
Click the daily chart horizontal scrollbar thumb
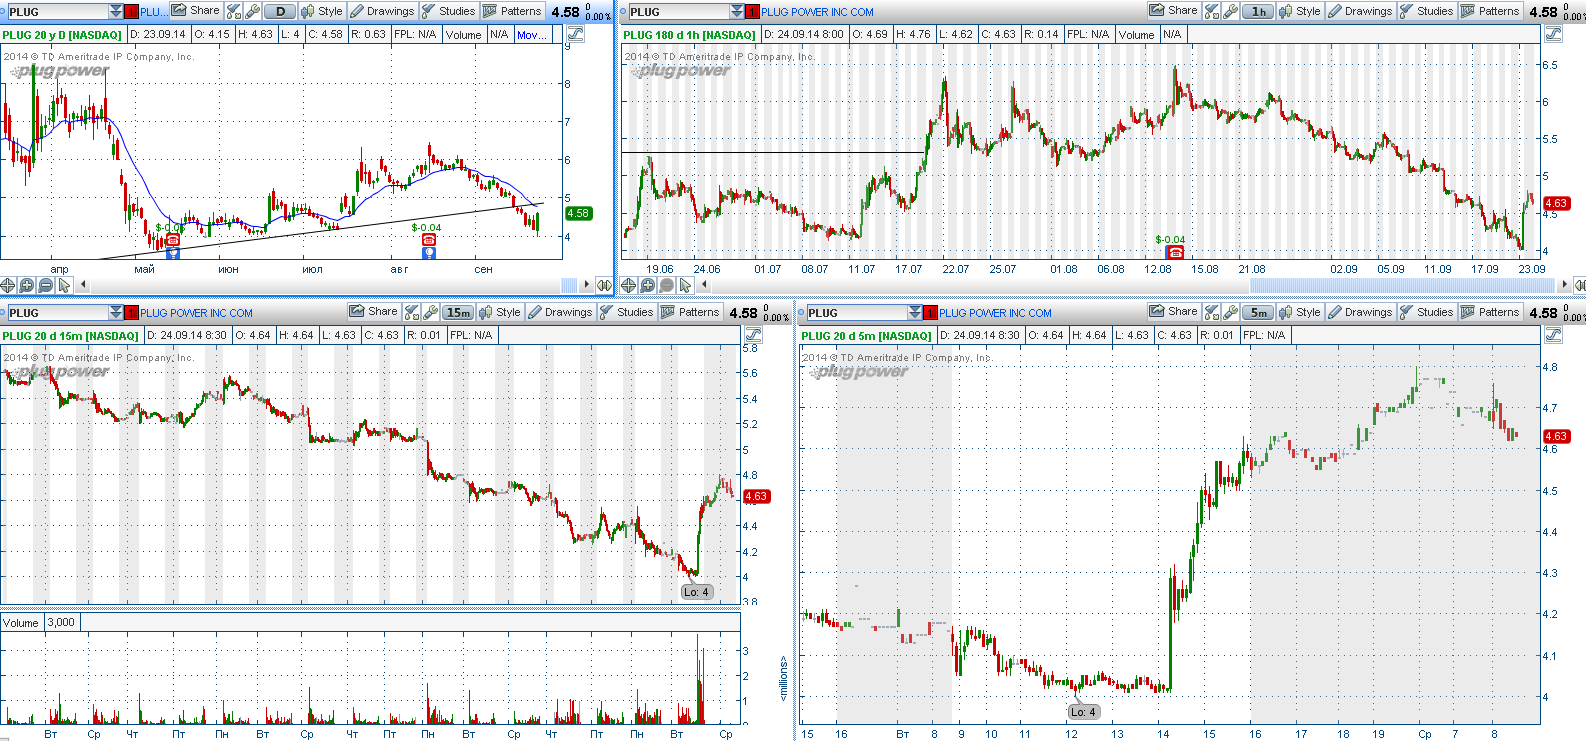569,285
